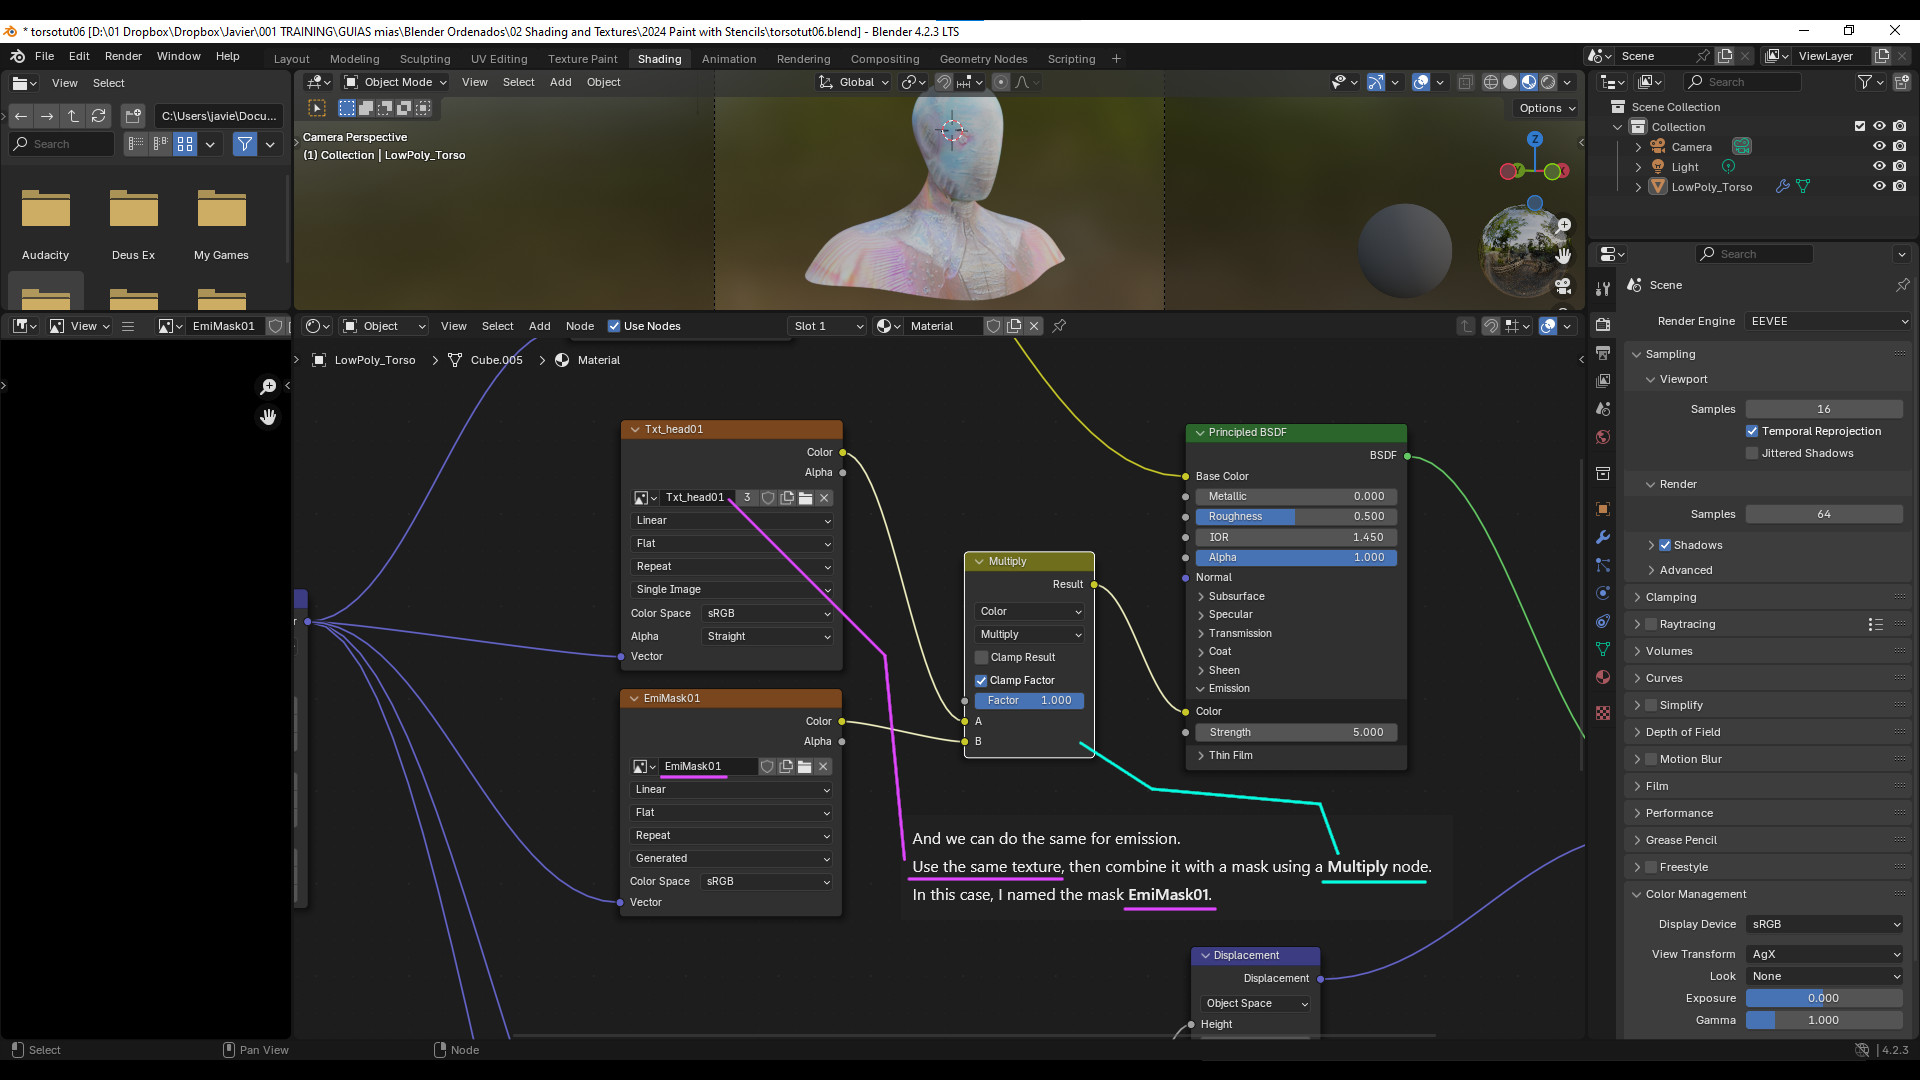Image resolution: width=1920 pixels, height=1080 pixels.
Task: Create new directory in file browser
Action: pos(134,116)
